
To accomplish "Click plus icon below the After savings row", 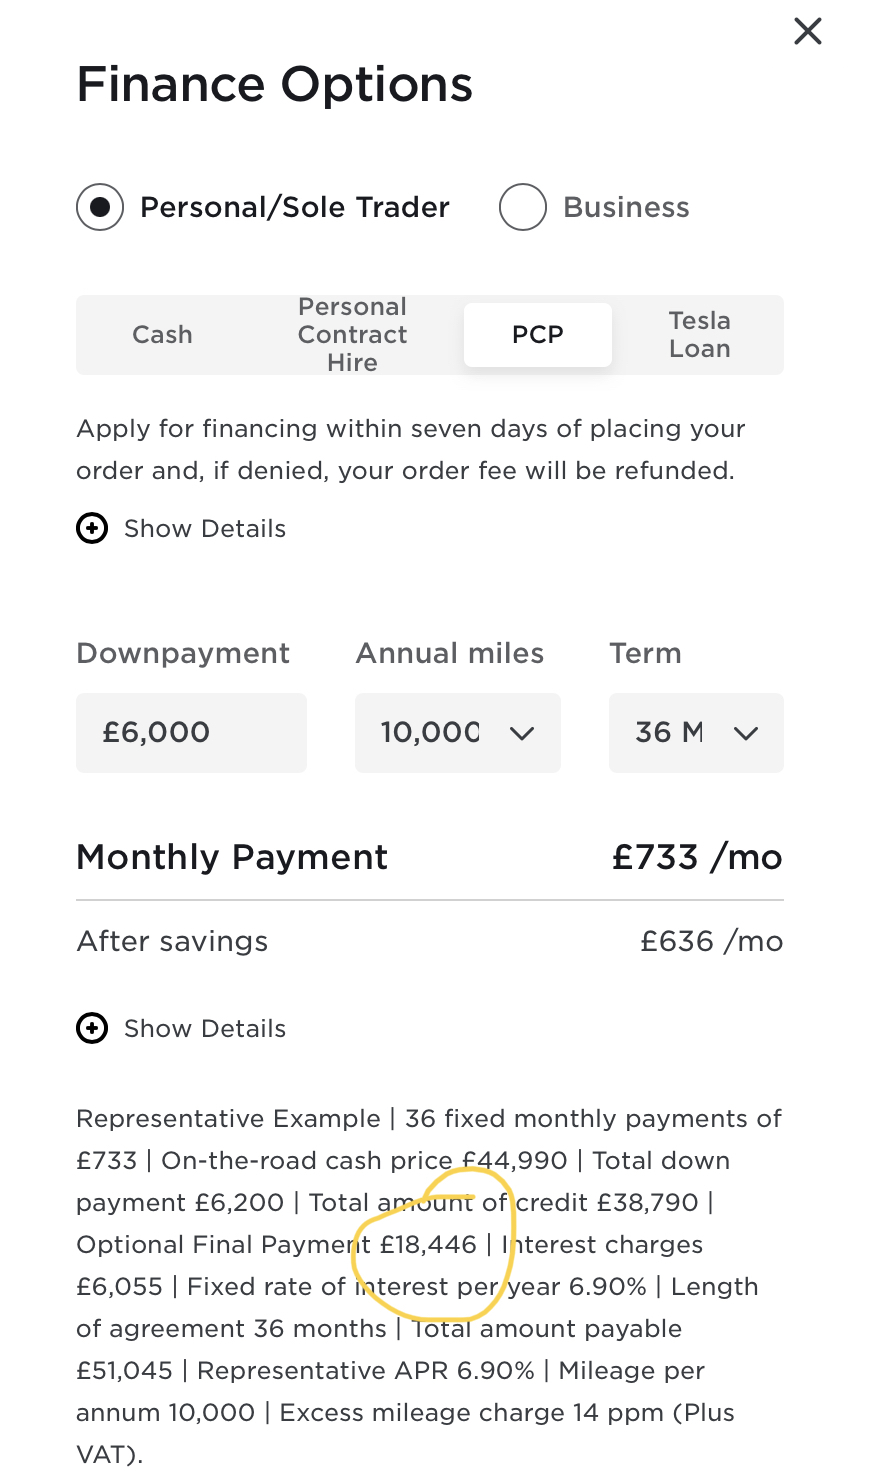I will click(x=92, y=1028).
